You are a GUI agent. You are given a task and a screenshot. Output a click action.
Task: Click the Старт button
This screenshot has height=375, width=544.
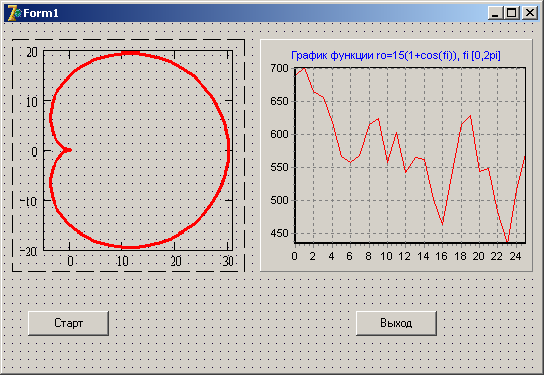(x=68, y=323)
